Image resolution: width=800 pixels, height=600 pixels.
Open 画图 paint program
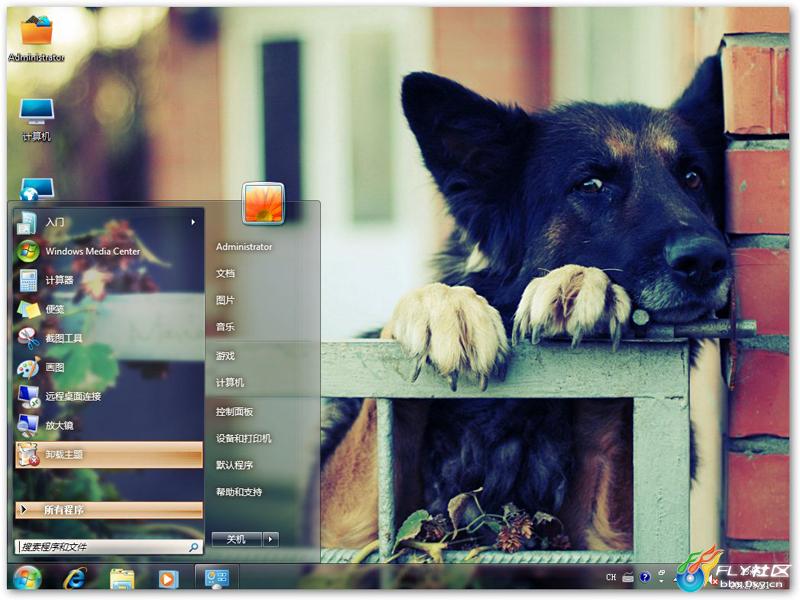108,367
